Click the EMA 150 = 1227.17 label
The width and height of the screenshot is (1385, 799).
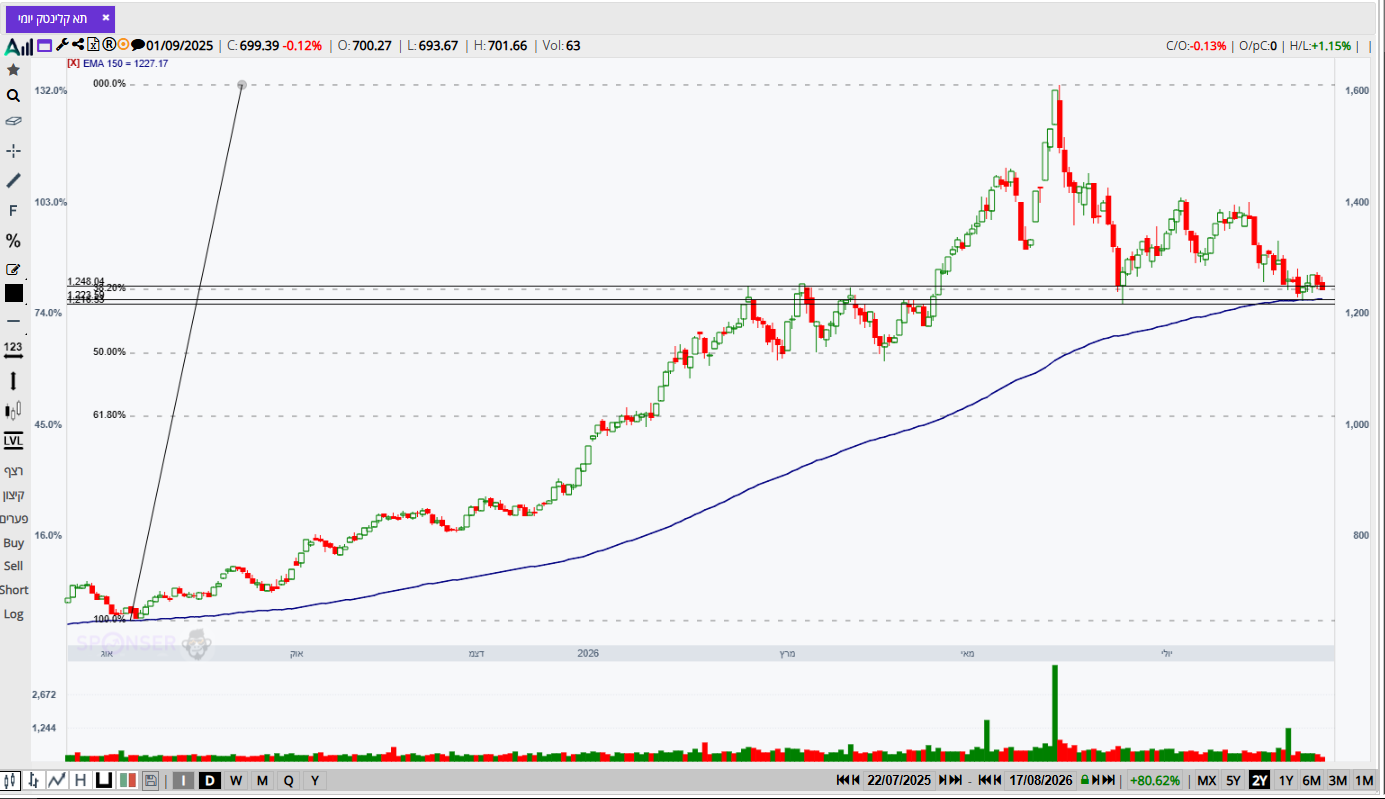[x=125, y=63]
